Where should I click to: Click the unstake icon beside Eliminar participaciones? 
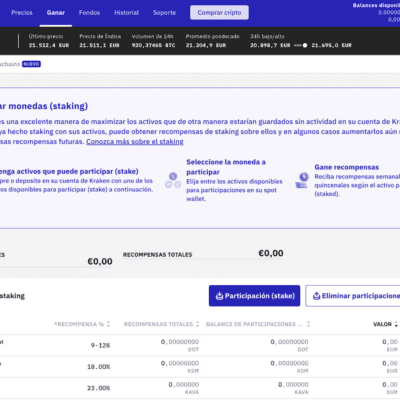point(316,296)
